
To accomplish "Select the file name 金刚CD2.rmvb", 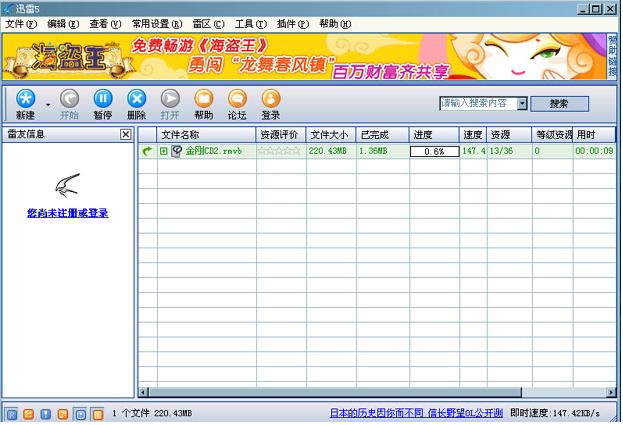I will click(214, 151).
